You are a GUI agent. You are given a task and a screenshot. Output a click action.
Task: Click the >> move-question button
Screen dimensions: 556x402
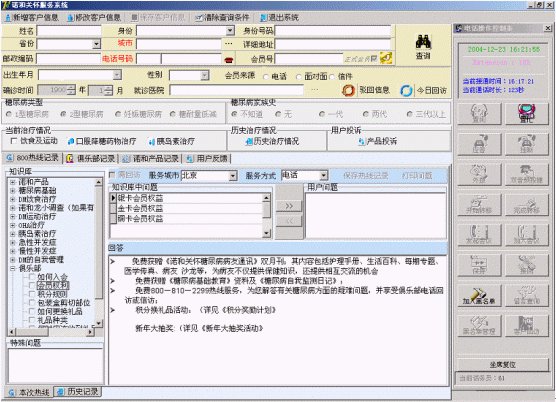pos(289,206)
